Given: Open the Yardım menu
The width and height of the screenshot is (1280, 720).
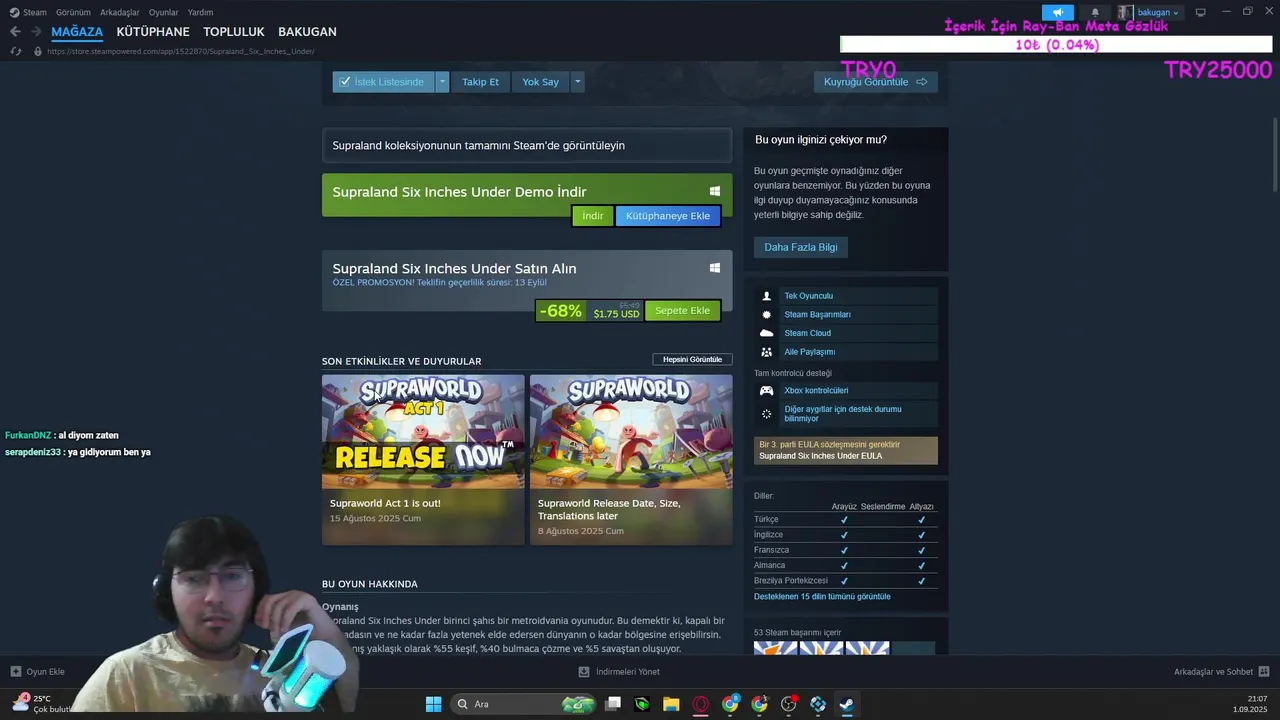Looking at the screenshot, I should [x=200, y=12].
